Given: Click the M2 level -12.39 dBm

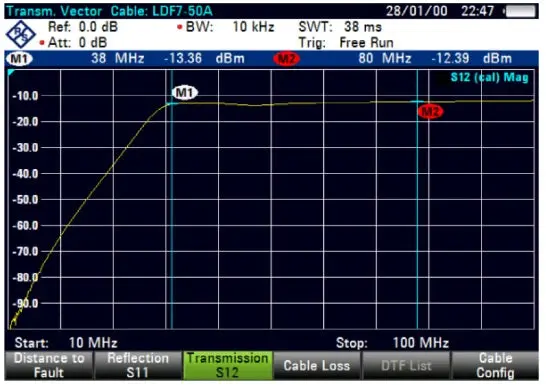Looking at the screenshot, I should tap(471, 58).
